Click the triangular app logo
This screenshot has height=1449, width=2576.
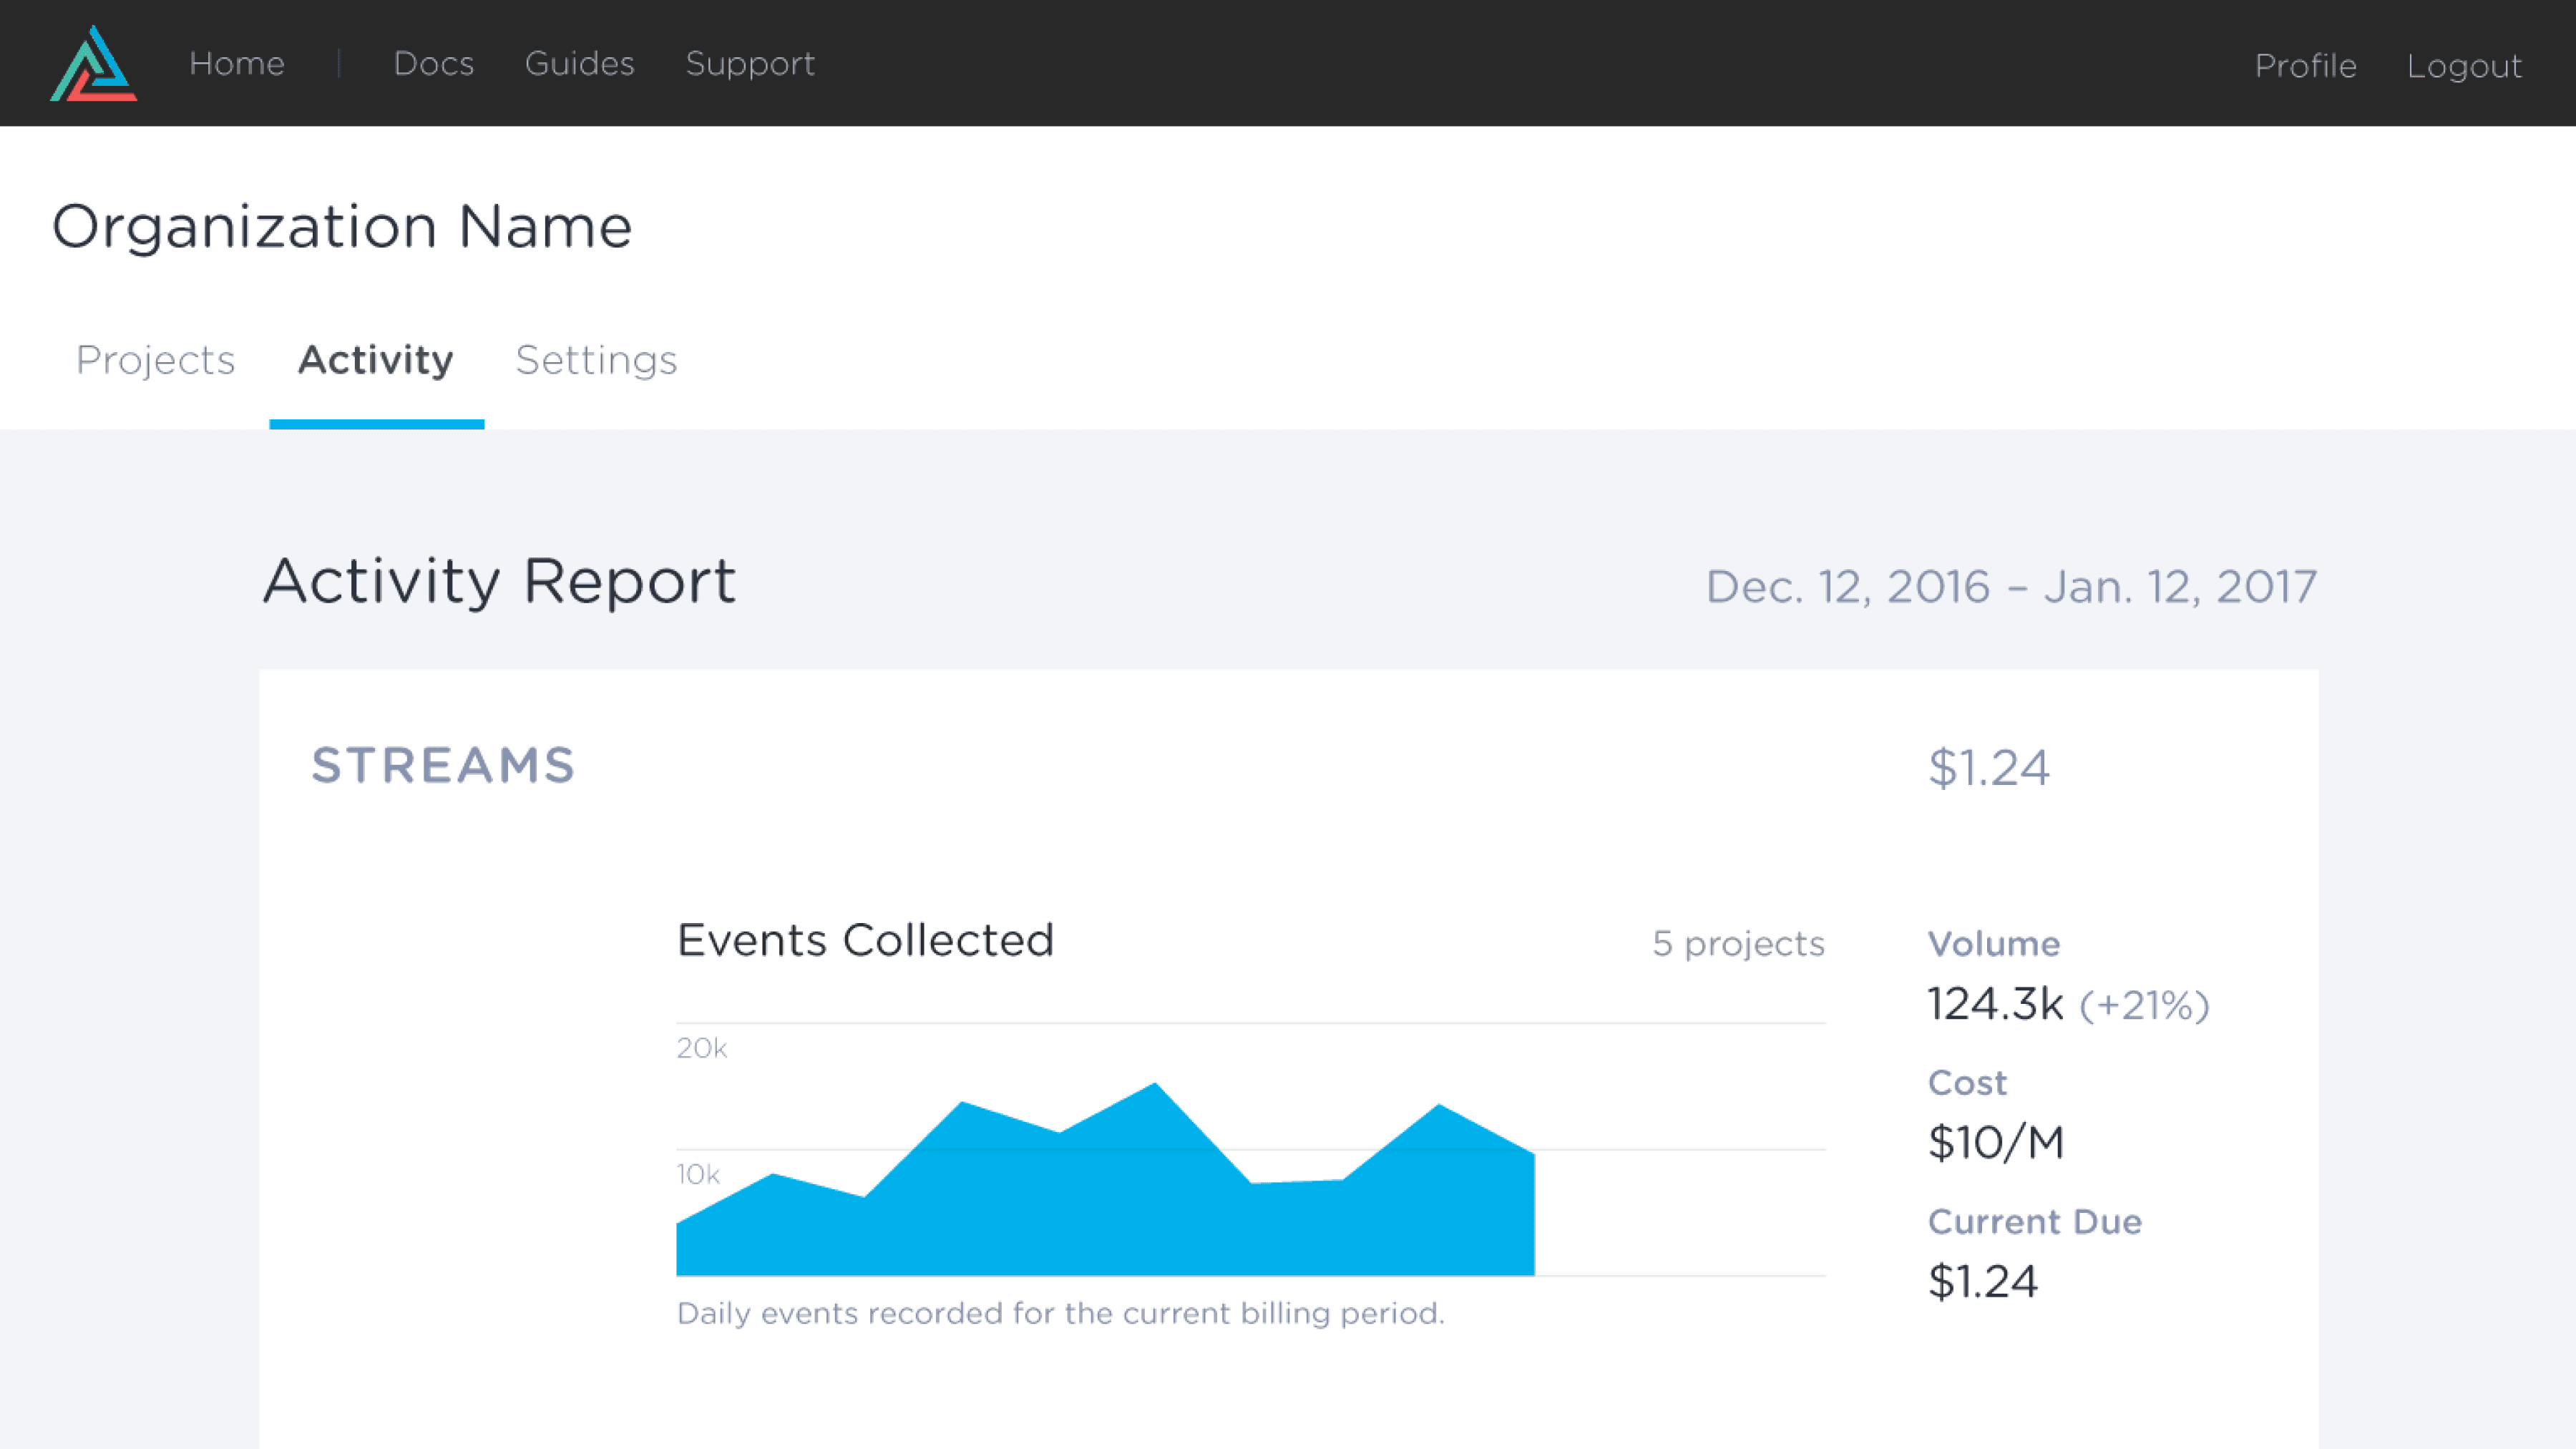[92, 63]
